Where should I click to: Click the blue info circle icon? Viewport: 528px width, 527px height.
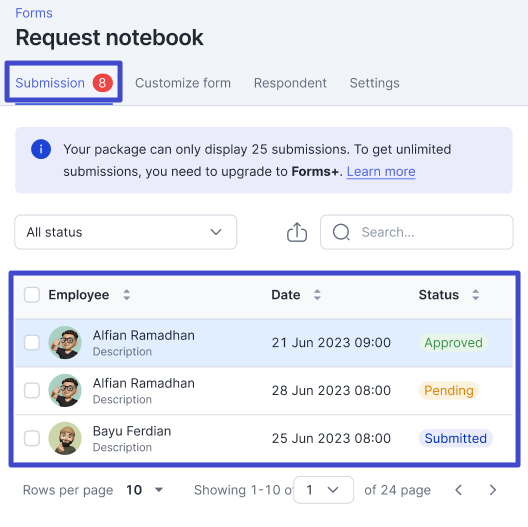pos(41,149)
